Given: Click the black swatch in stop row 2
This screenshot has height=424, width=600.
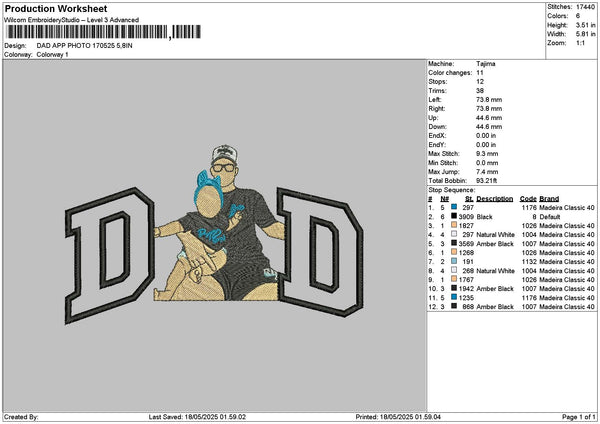Looking at the screenshot, I should 454,216.
